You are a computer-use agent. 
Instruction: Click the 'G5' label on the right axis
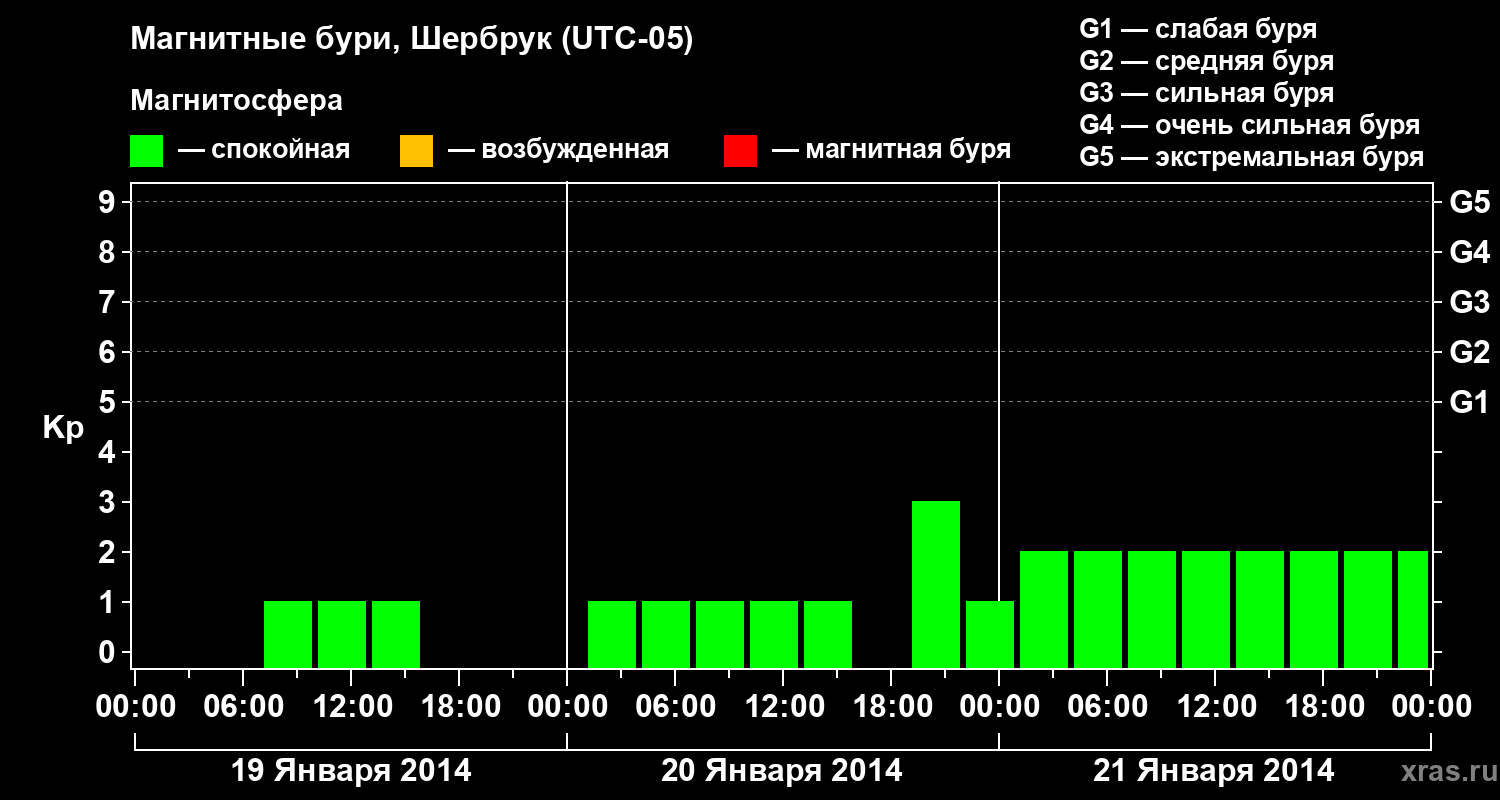coord(1470,202)
